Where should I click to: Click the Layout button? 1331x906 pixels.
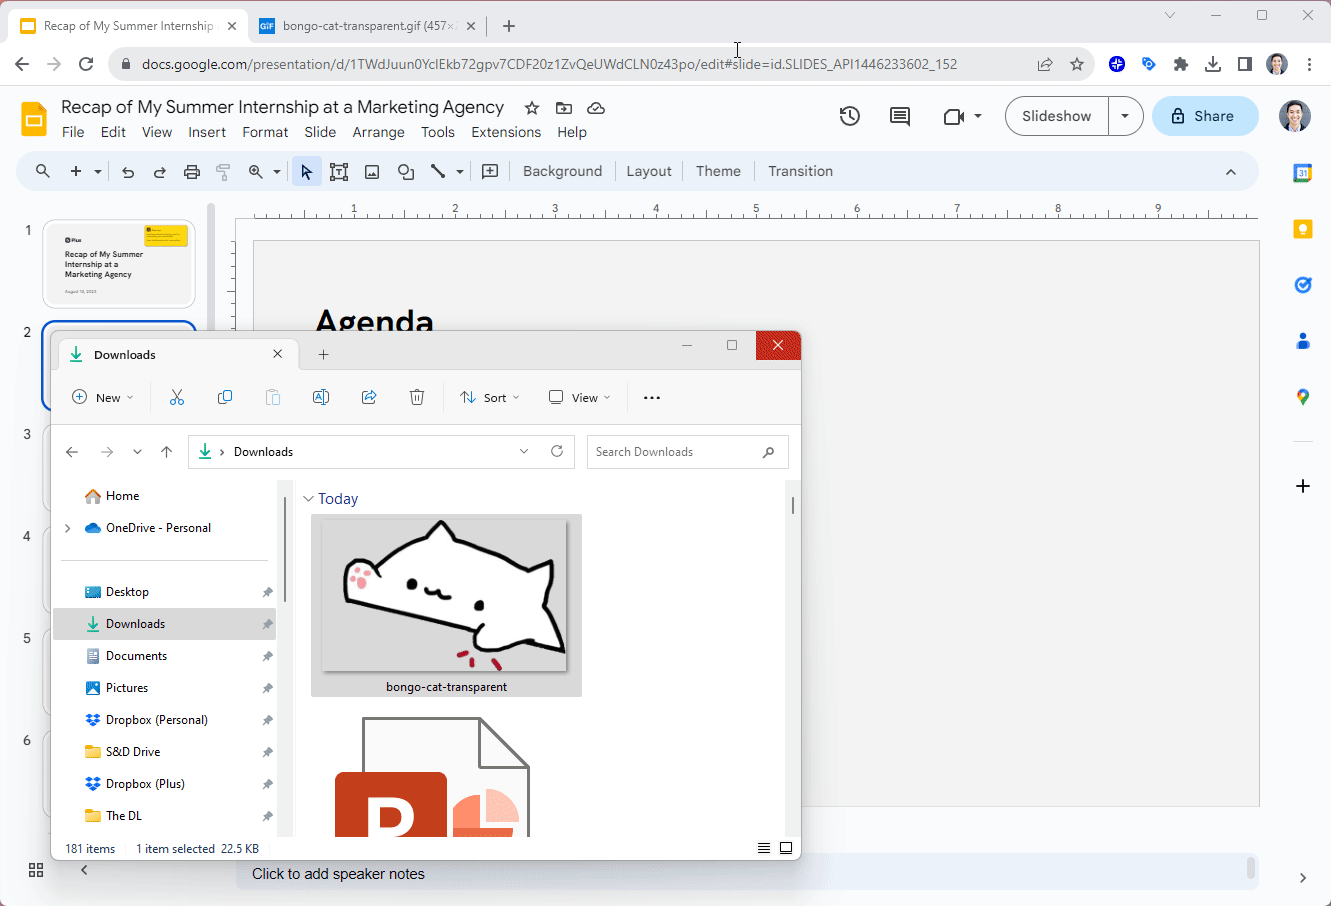click(649, 171)
